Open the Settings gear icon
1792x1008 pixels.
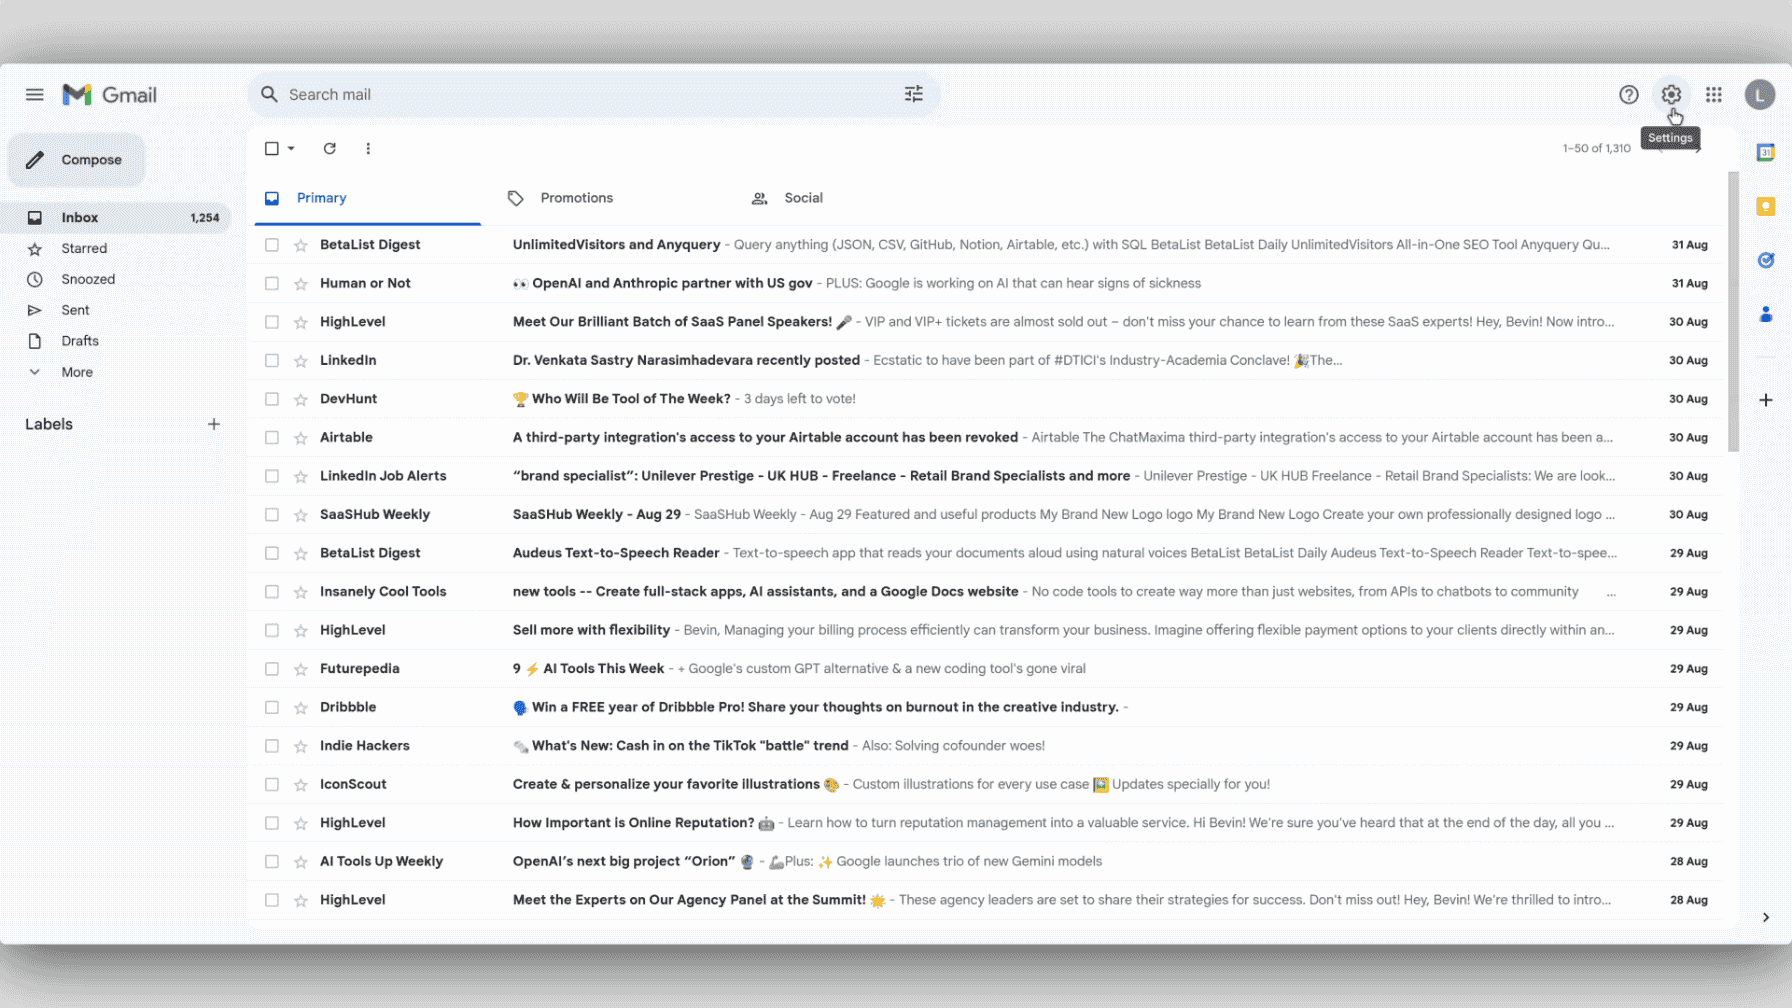[1671, 95]
